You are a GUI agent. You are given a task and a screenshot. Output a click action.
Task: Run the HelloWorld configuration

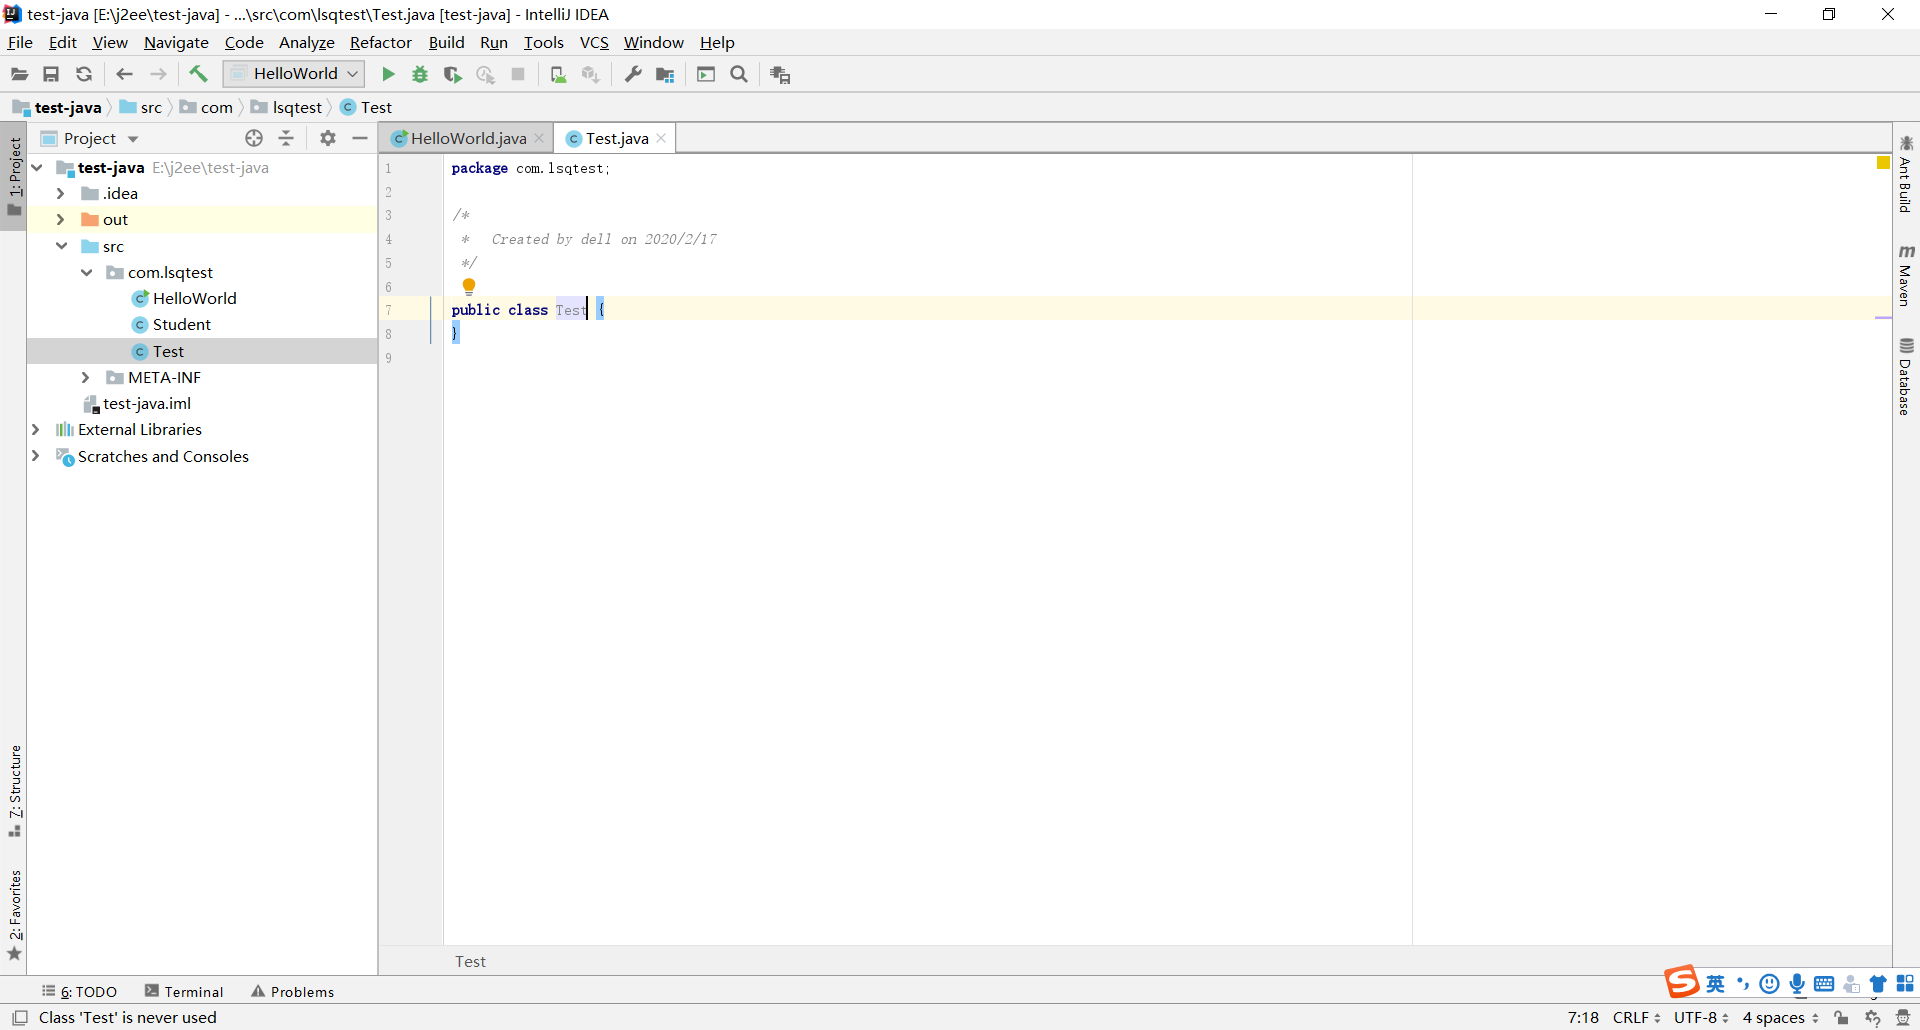[388, 74]
